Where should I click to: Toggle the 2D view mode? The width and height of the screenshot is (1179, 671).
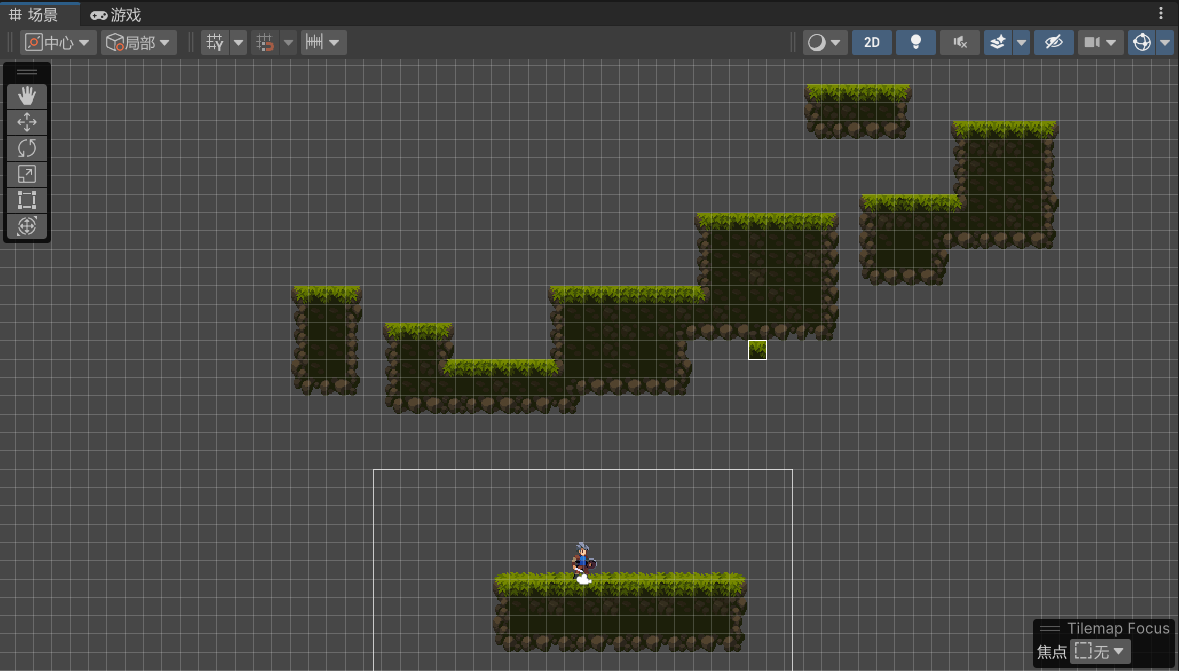coord(871,42)
